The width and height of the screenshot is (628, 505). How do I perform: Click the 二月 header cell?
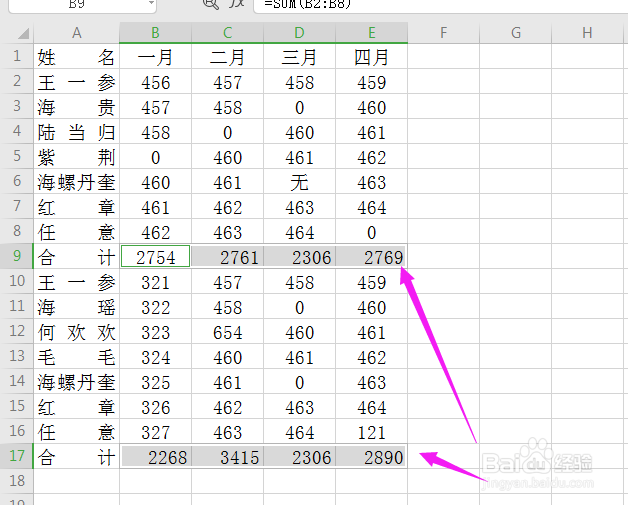coord(227,56)
